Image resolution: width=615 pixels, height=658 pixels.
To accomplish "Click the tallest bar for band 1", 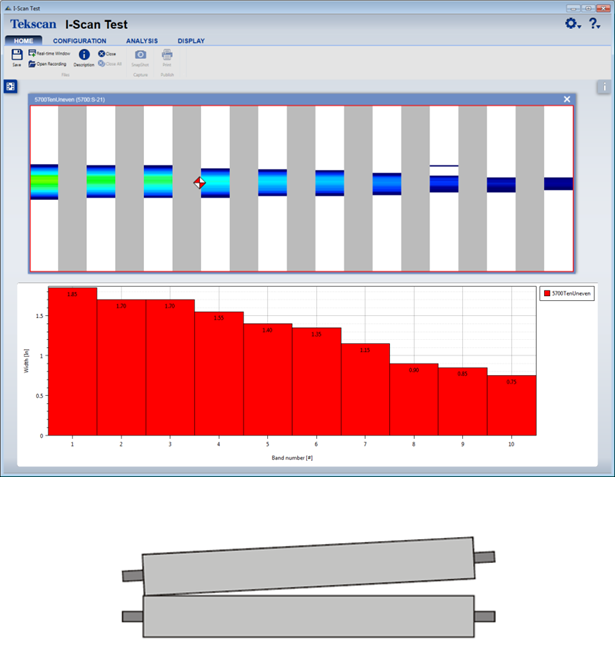I will coord(72,361).
